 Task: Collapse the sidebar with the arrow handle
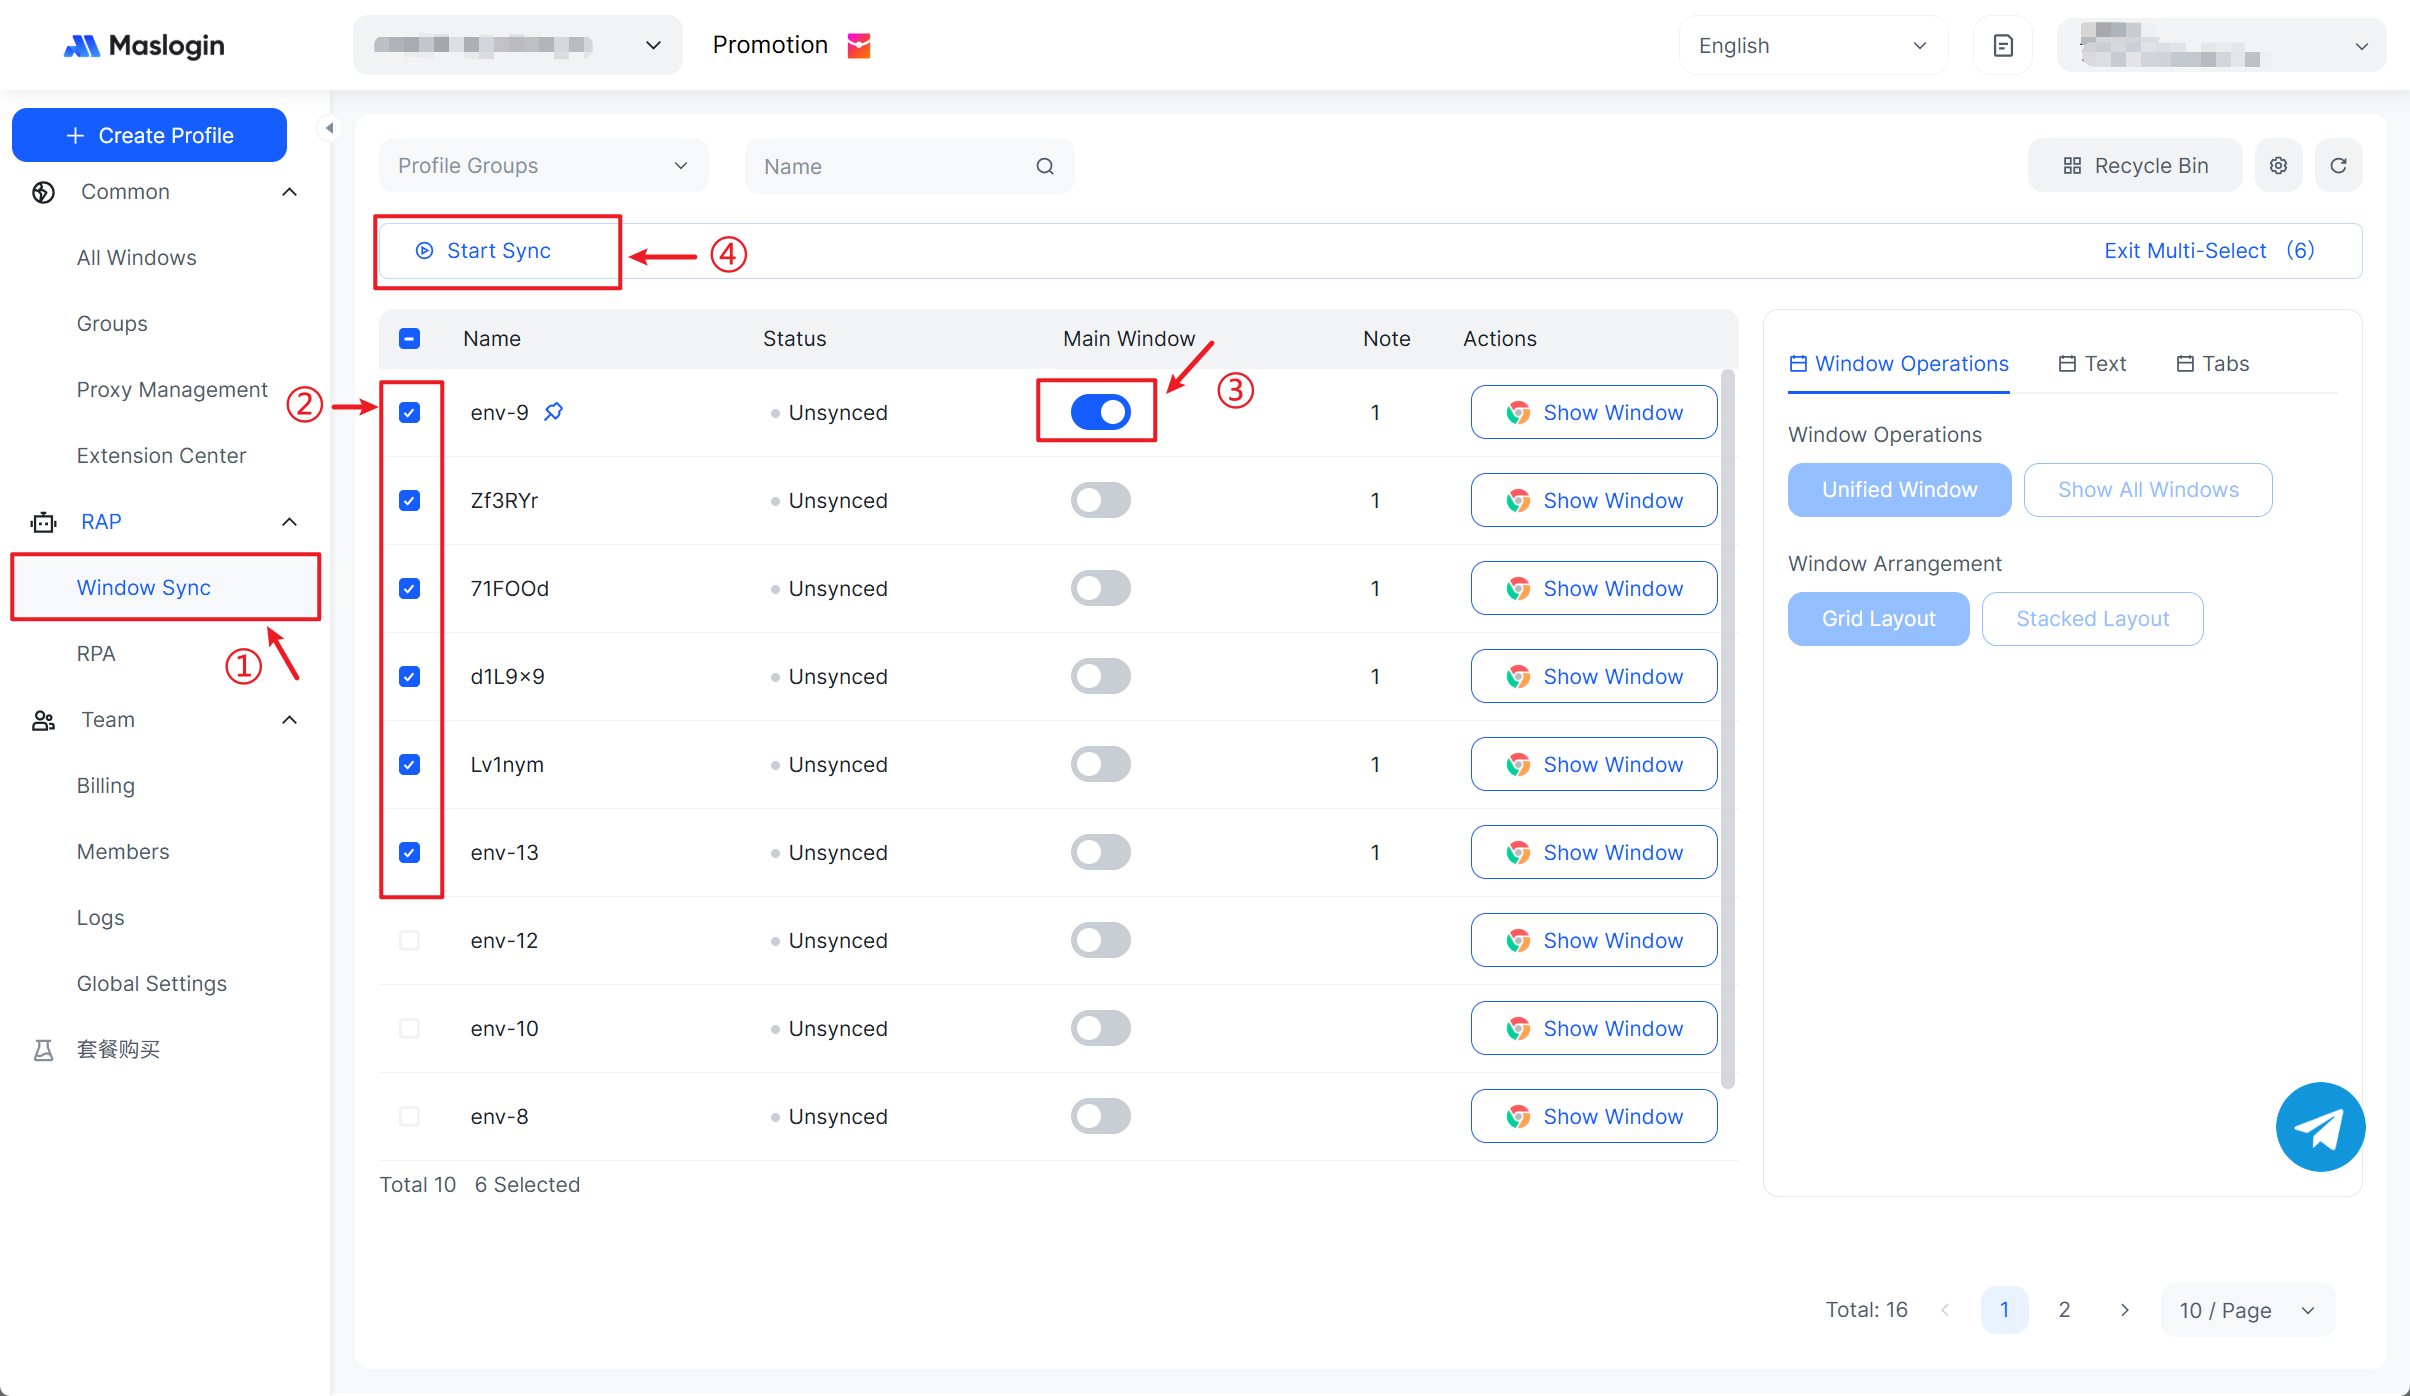(328, 128)
